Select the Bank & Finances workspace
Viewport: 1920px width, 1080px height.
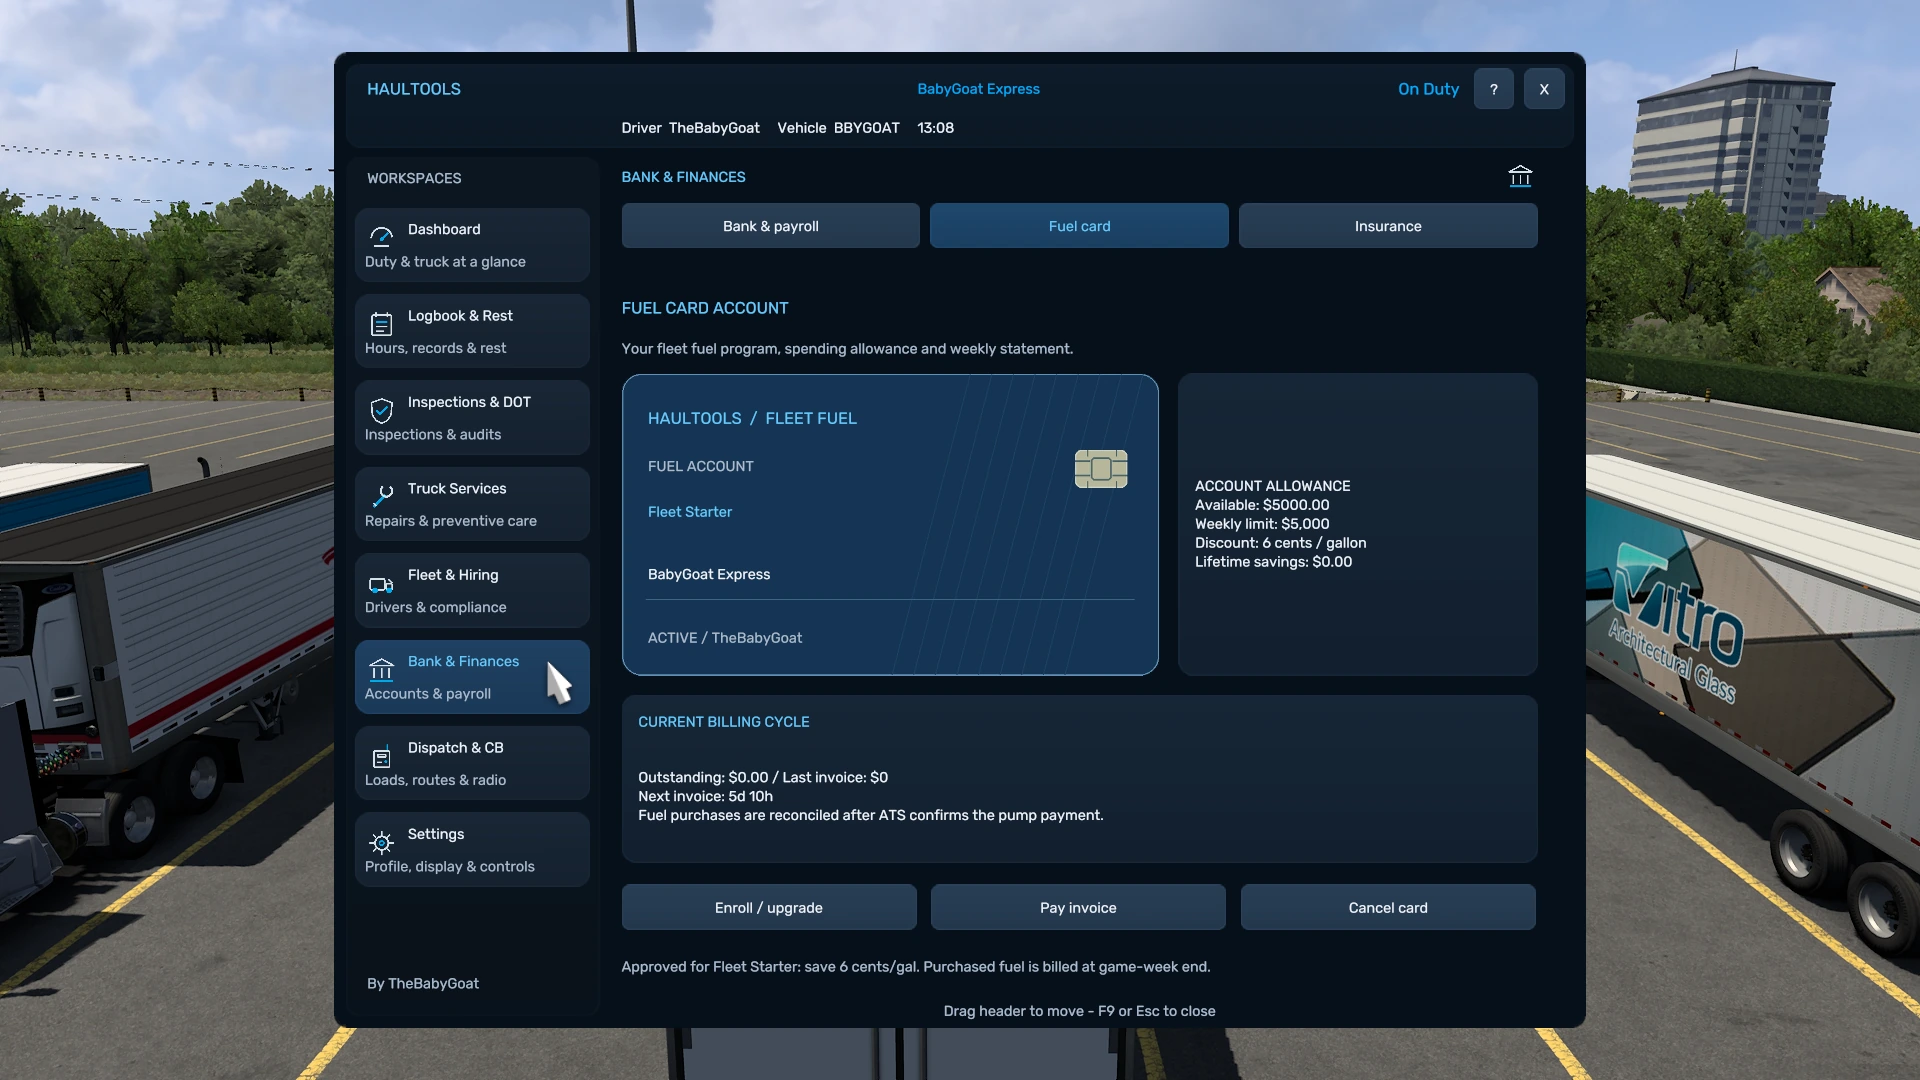tap(472, 677)
